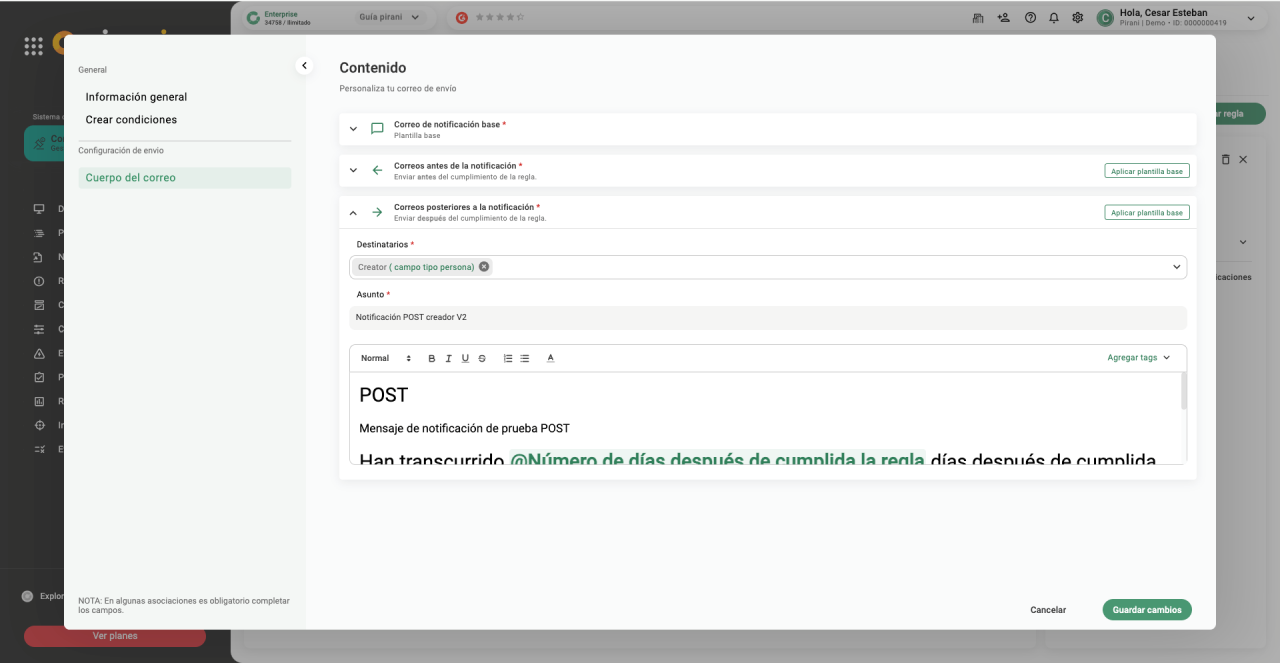Open the Destinatarios dropdown
Image resolution: width=1280 pixels, height=663 pixels.
click(1176, 267)
